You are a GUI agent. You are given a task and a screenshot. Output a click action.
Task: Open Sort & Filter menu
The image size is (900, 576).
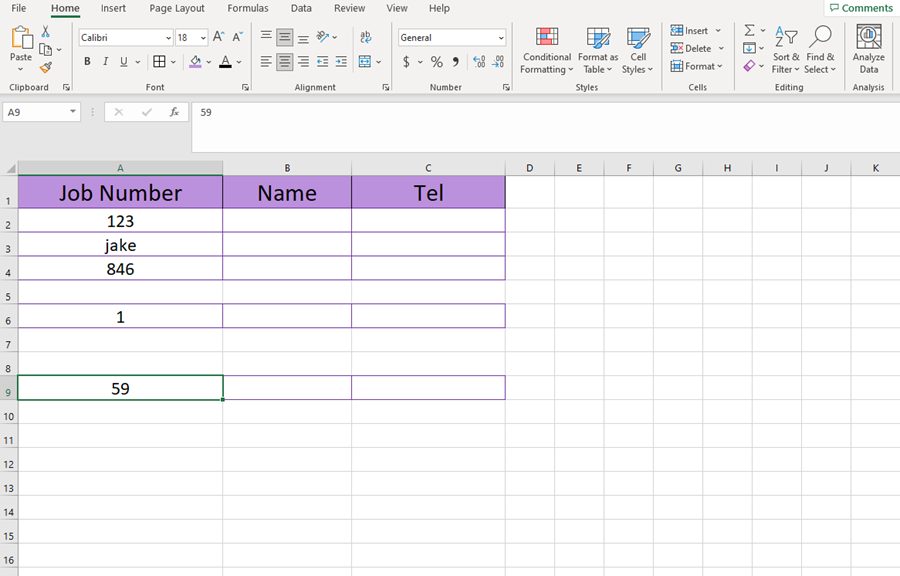[786, 49]
